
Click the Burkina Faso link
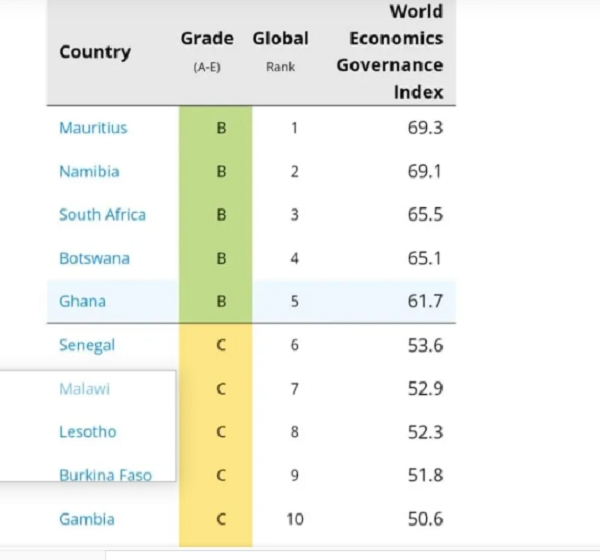[x=105, y=475]
